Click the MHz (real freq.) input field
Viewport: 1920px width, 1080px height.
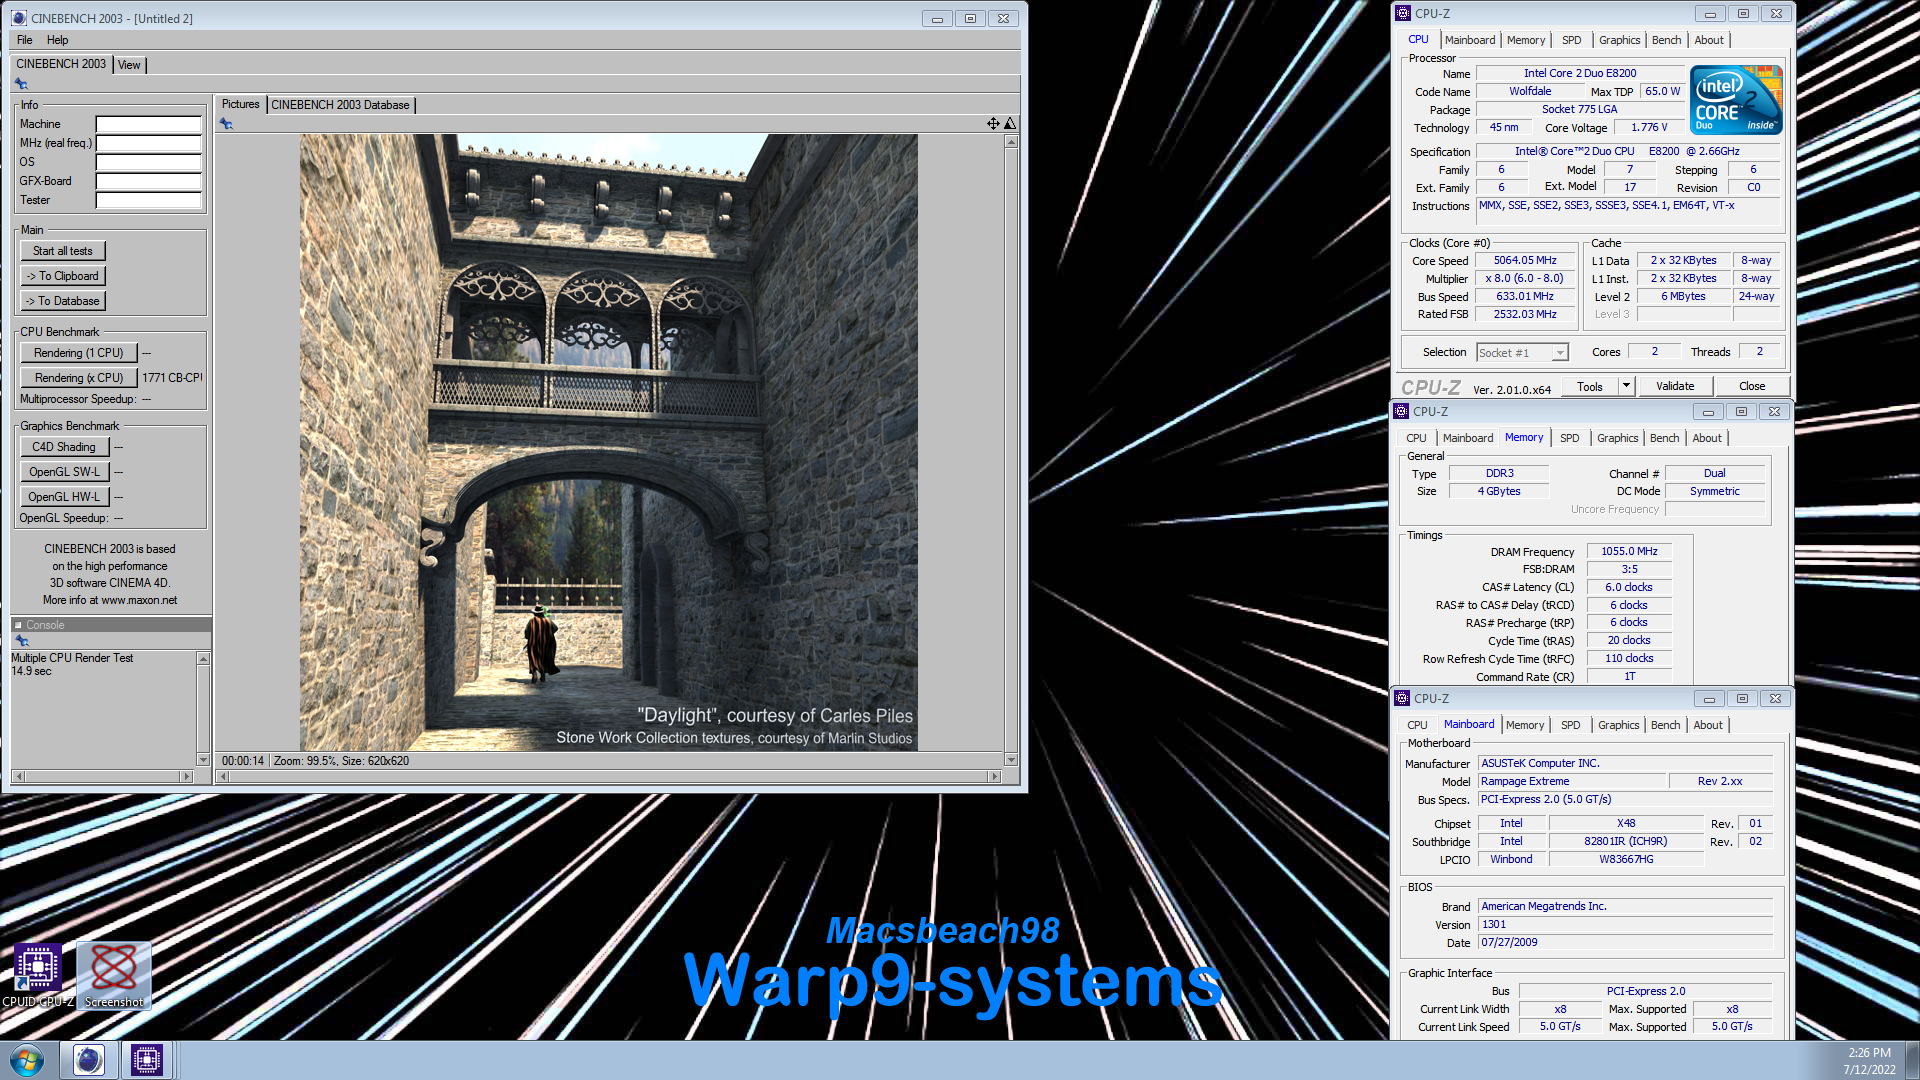(148, 143)
